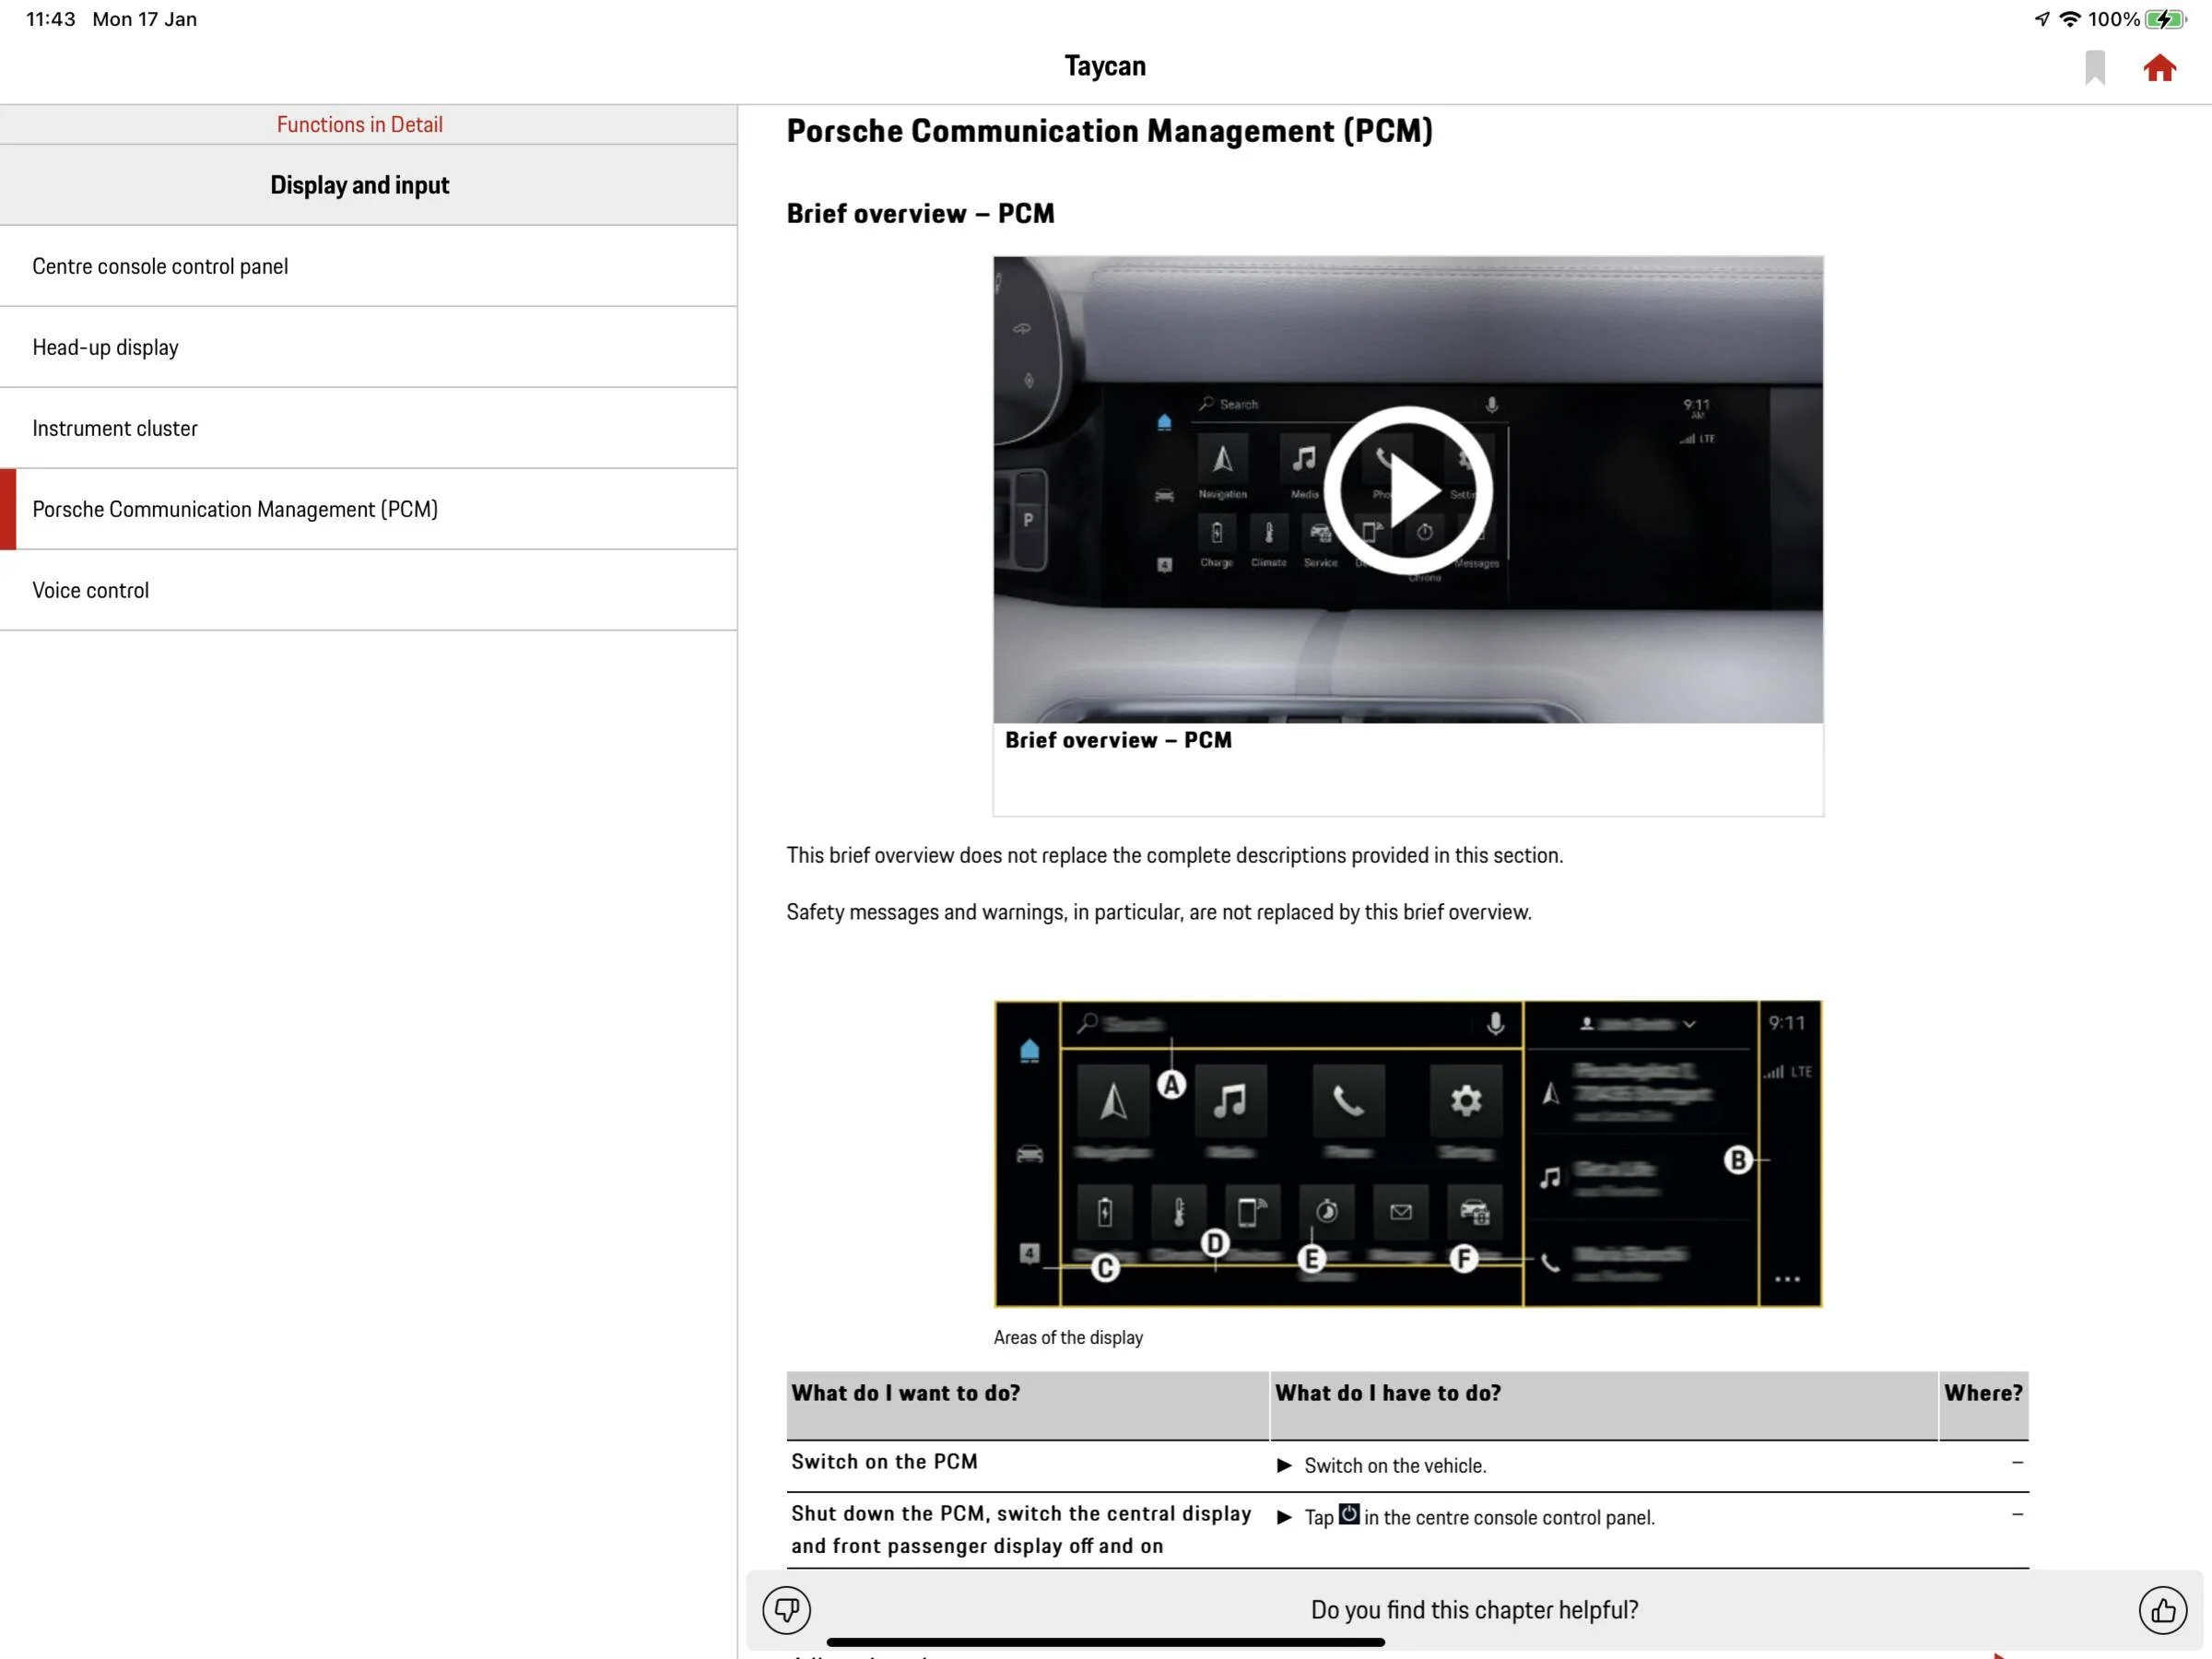Open Instrument cluster section

(x=369, y=428)
